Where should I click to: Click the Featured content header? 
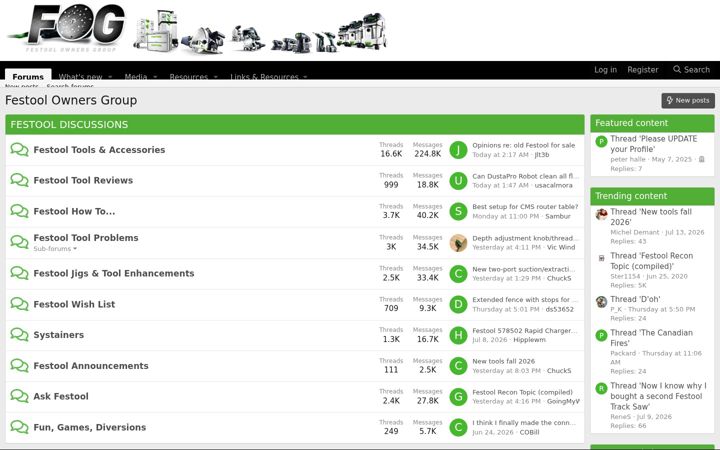click(x=652, y=123)
